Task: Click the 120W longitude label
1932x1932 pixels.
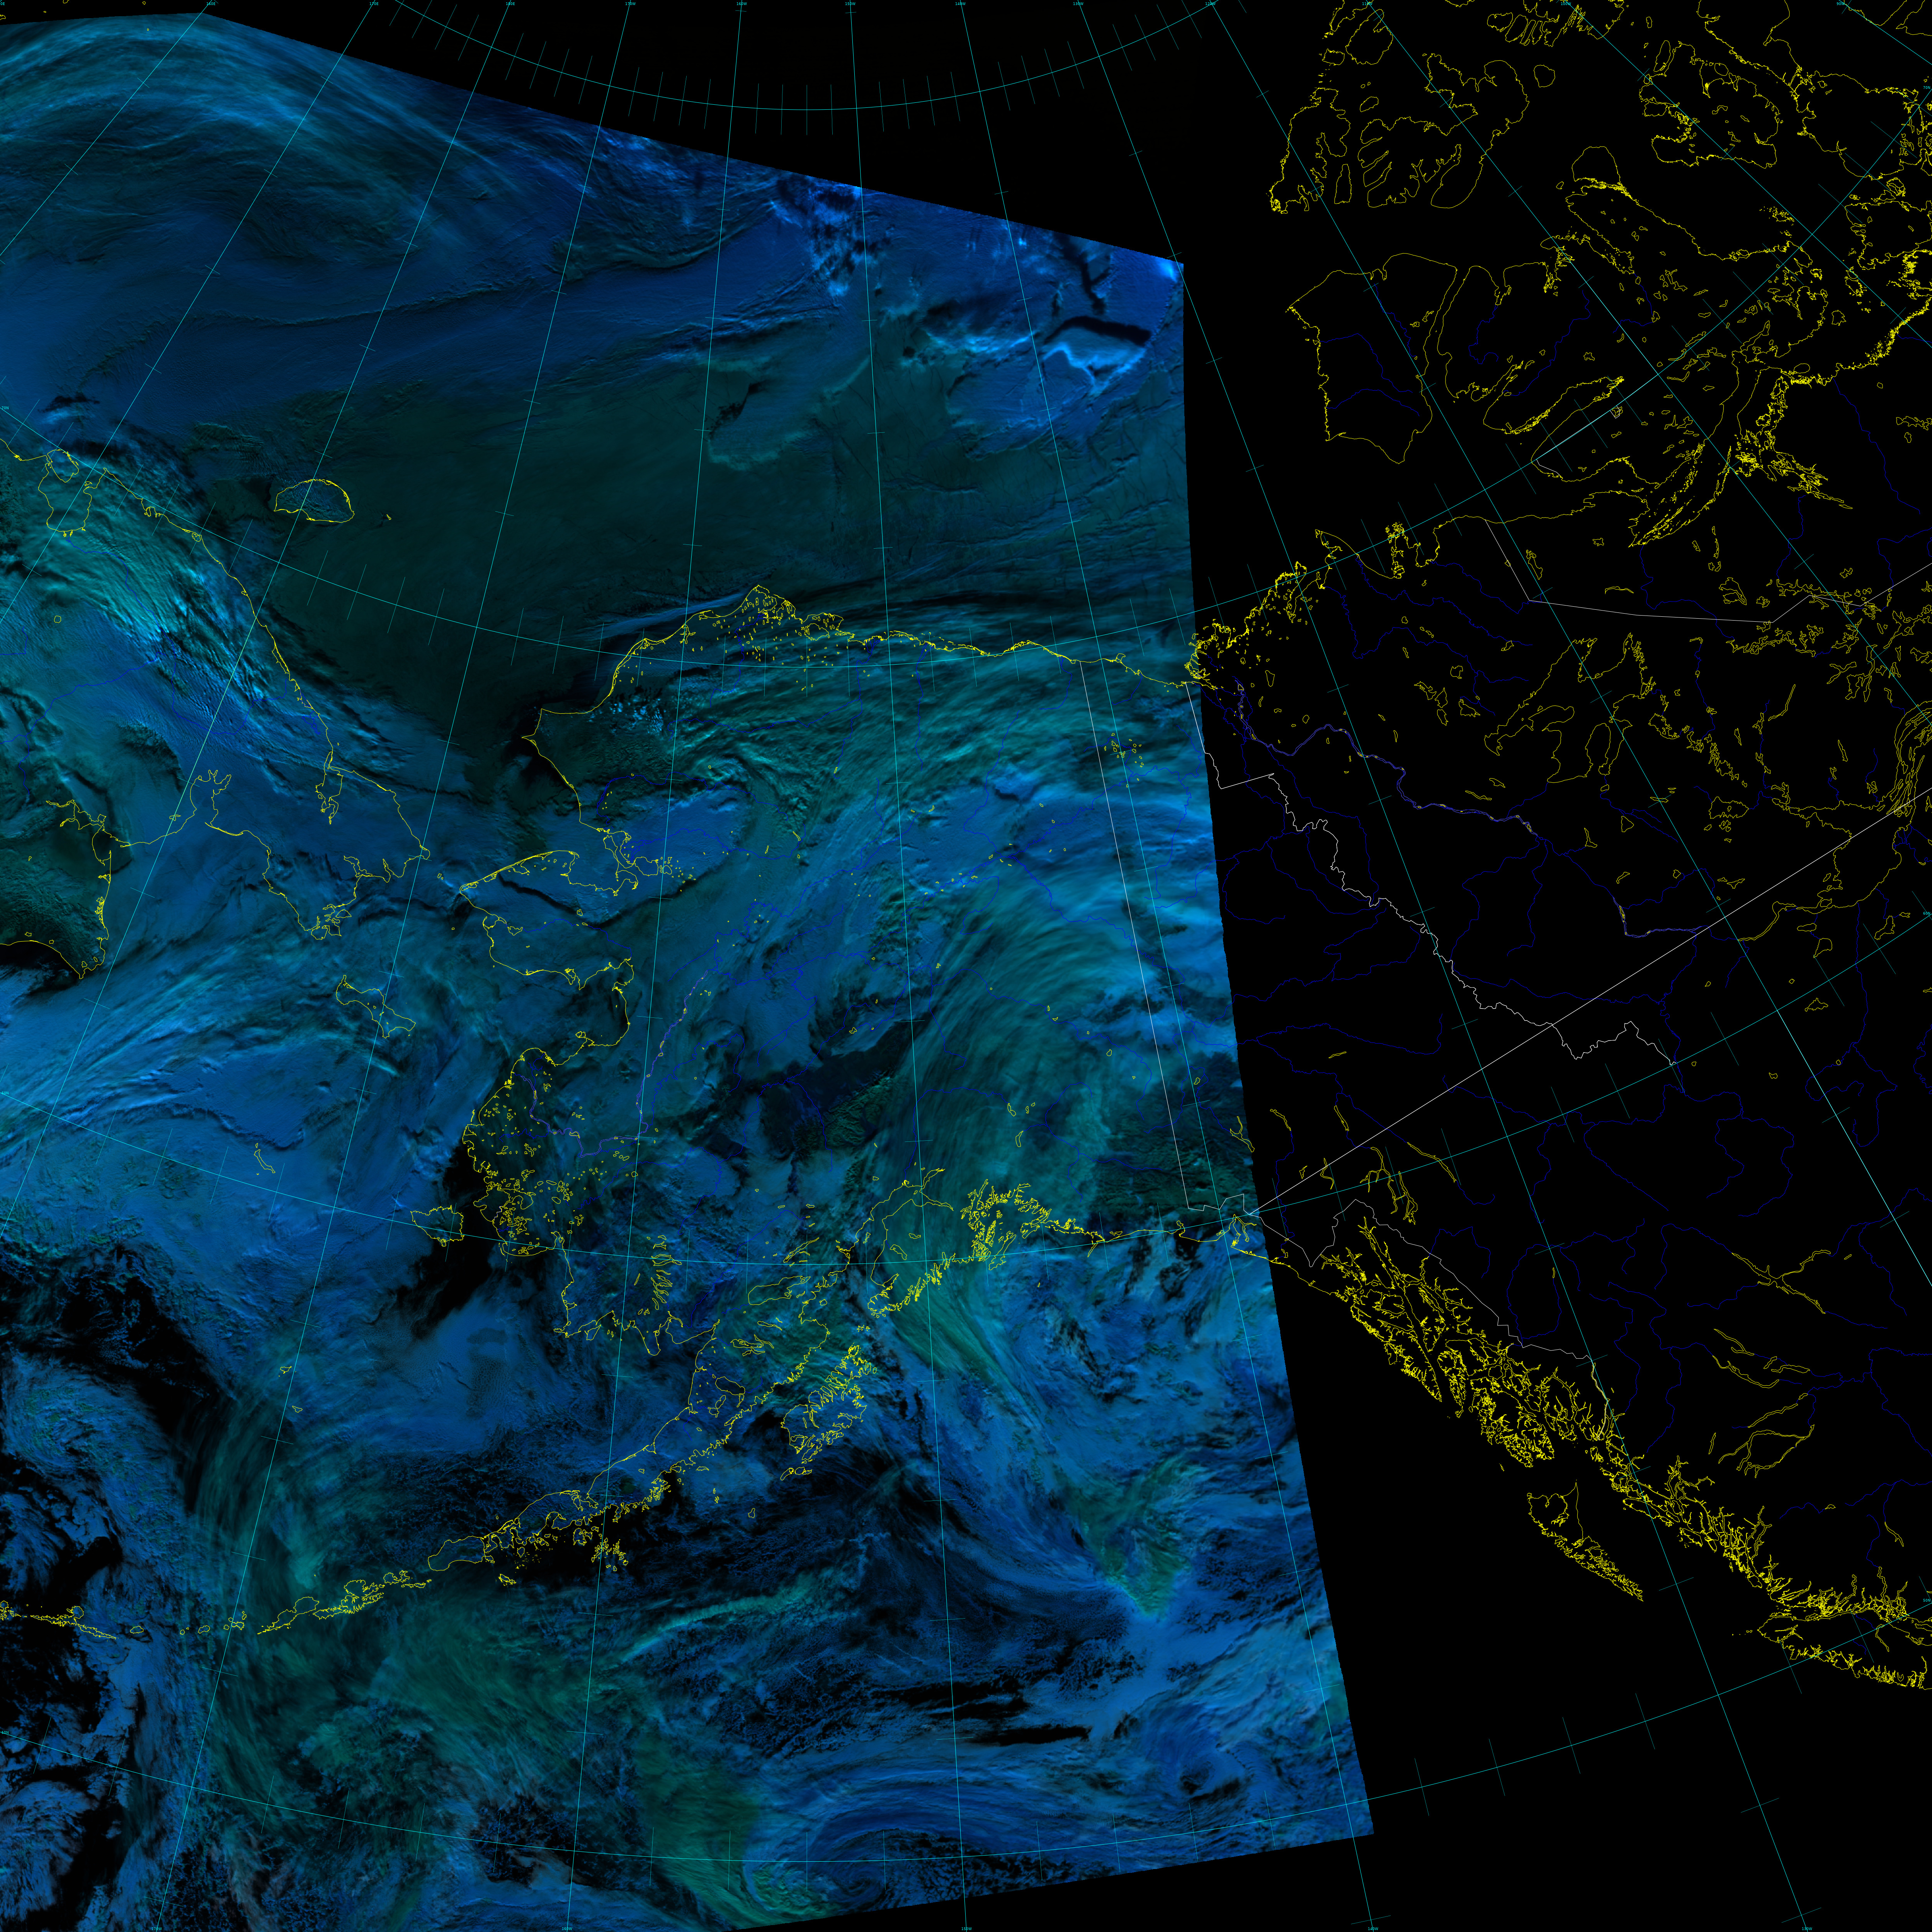Action: tap(1210, 4)
